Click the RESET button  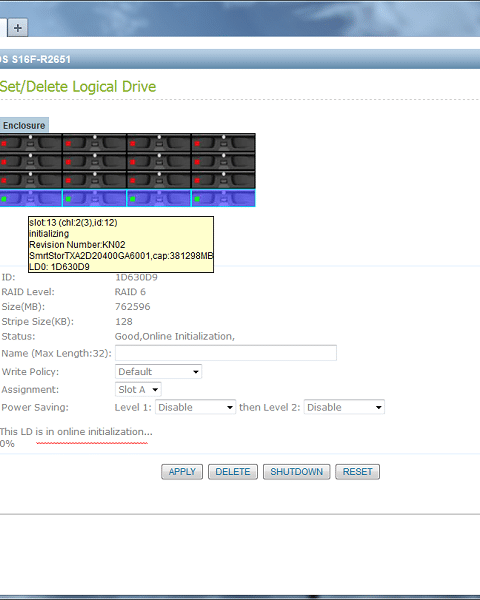click(357, 472)
